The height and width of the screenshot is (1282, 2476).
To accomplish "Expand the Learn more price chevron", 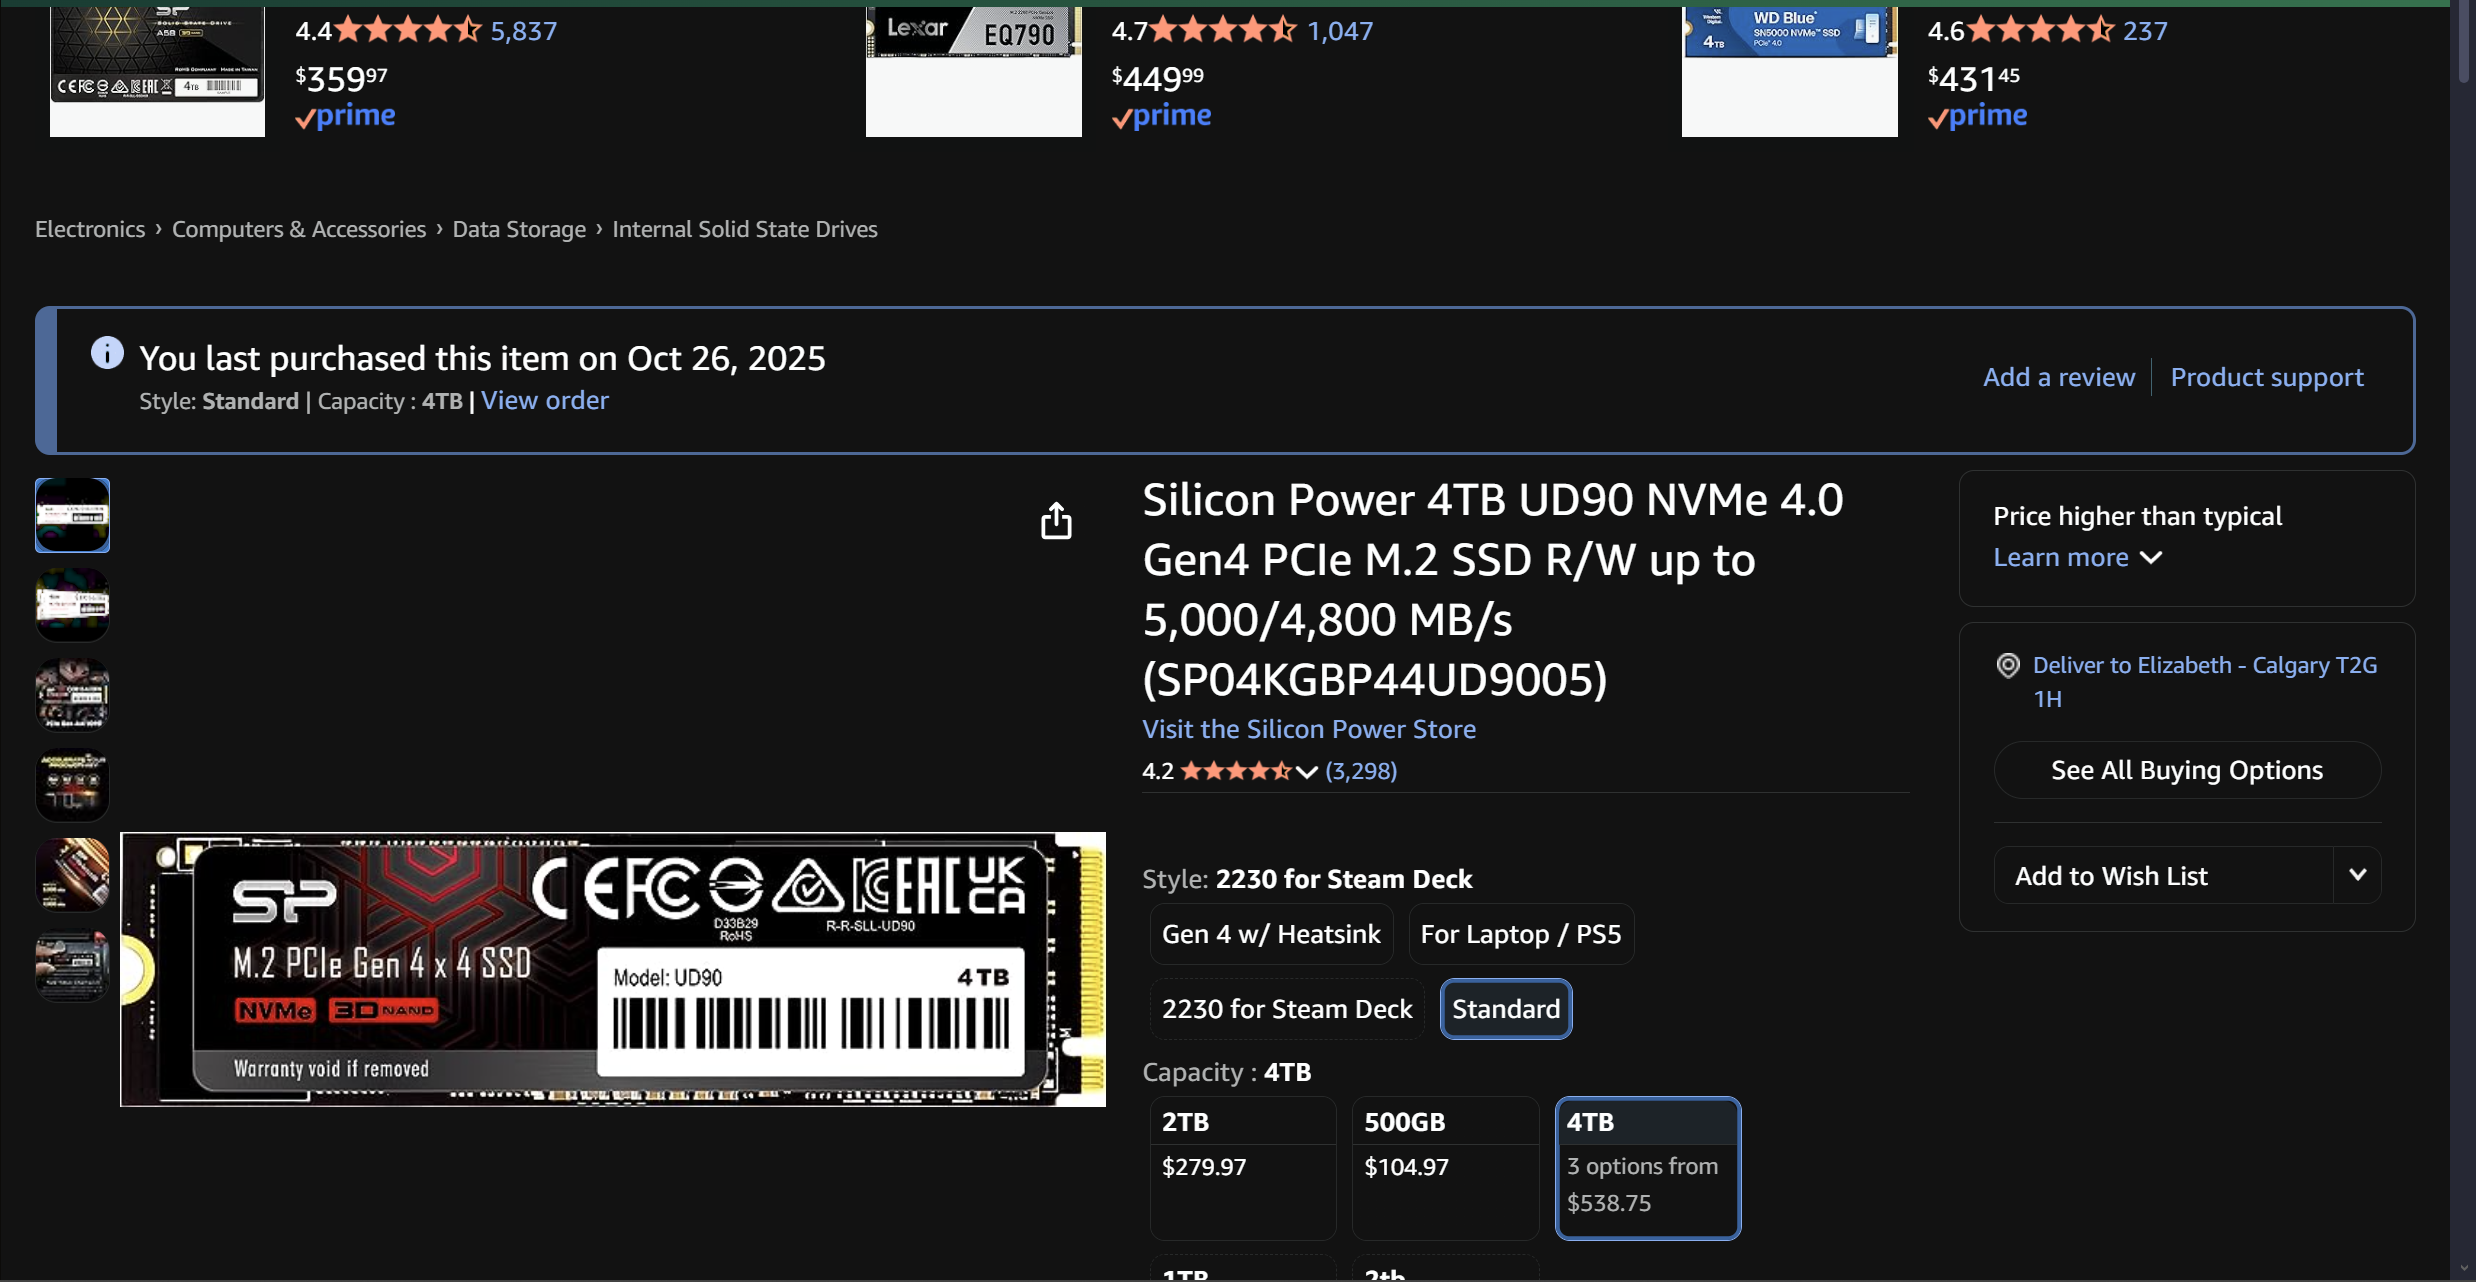I will coord(2151,558).
